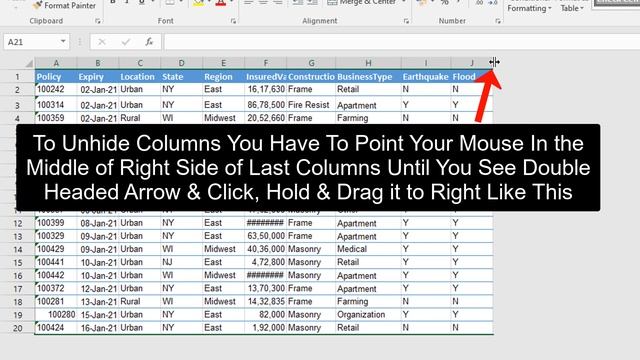Screen dimensions: 640x360
Task: Click inside the Name Box showing A21
Action: point(32,42)
